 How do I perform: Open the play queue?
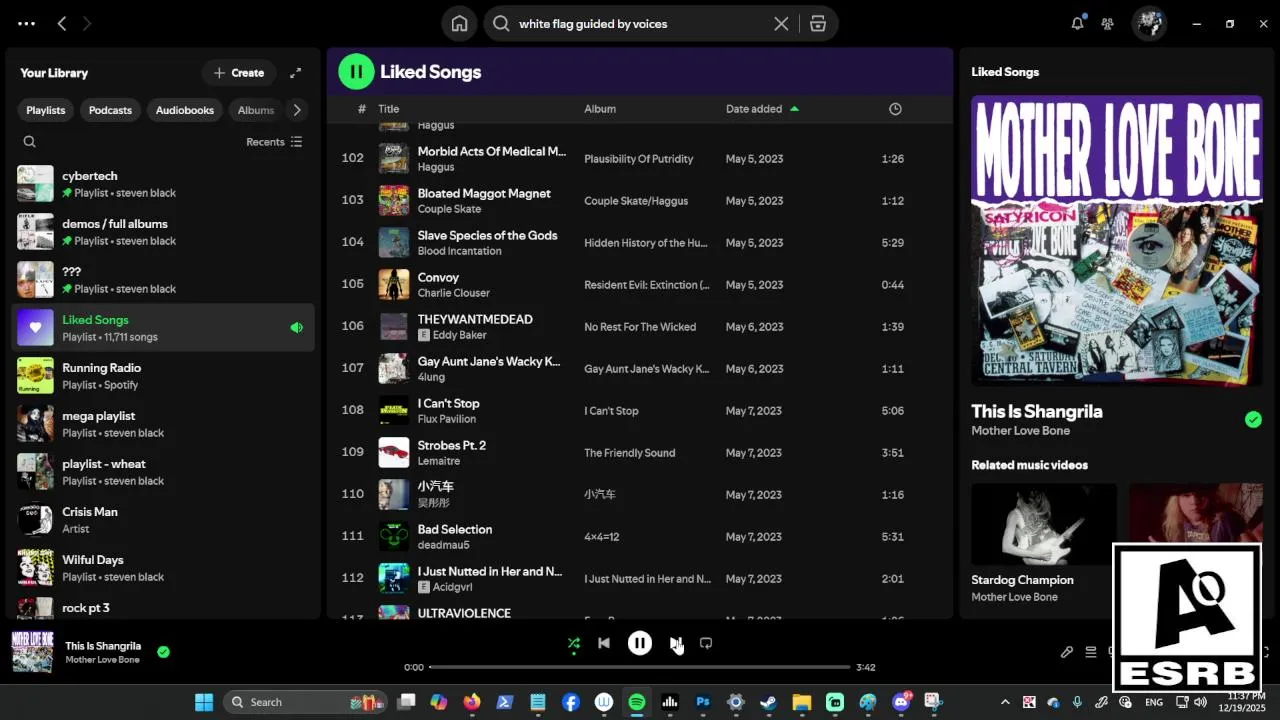[1091, 652]
